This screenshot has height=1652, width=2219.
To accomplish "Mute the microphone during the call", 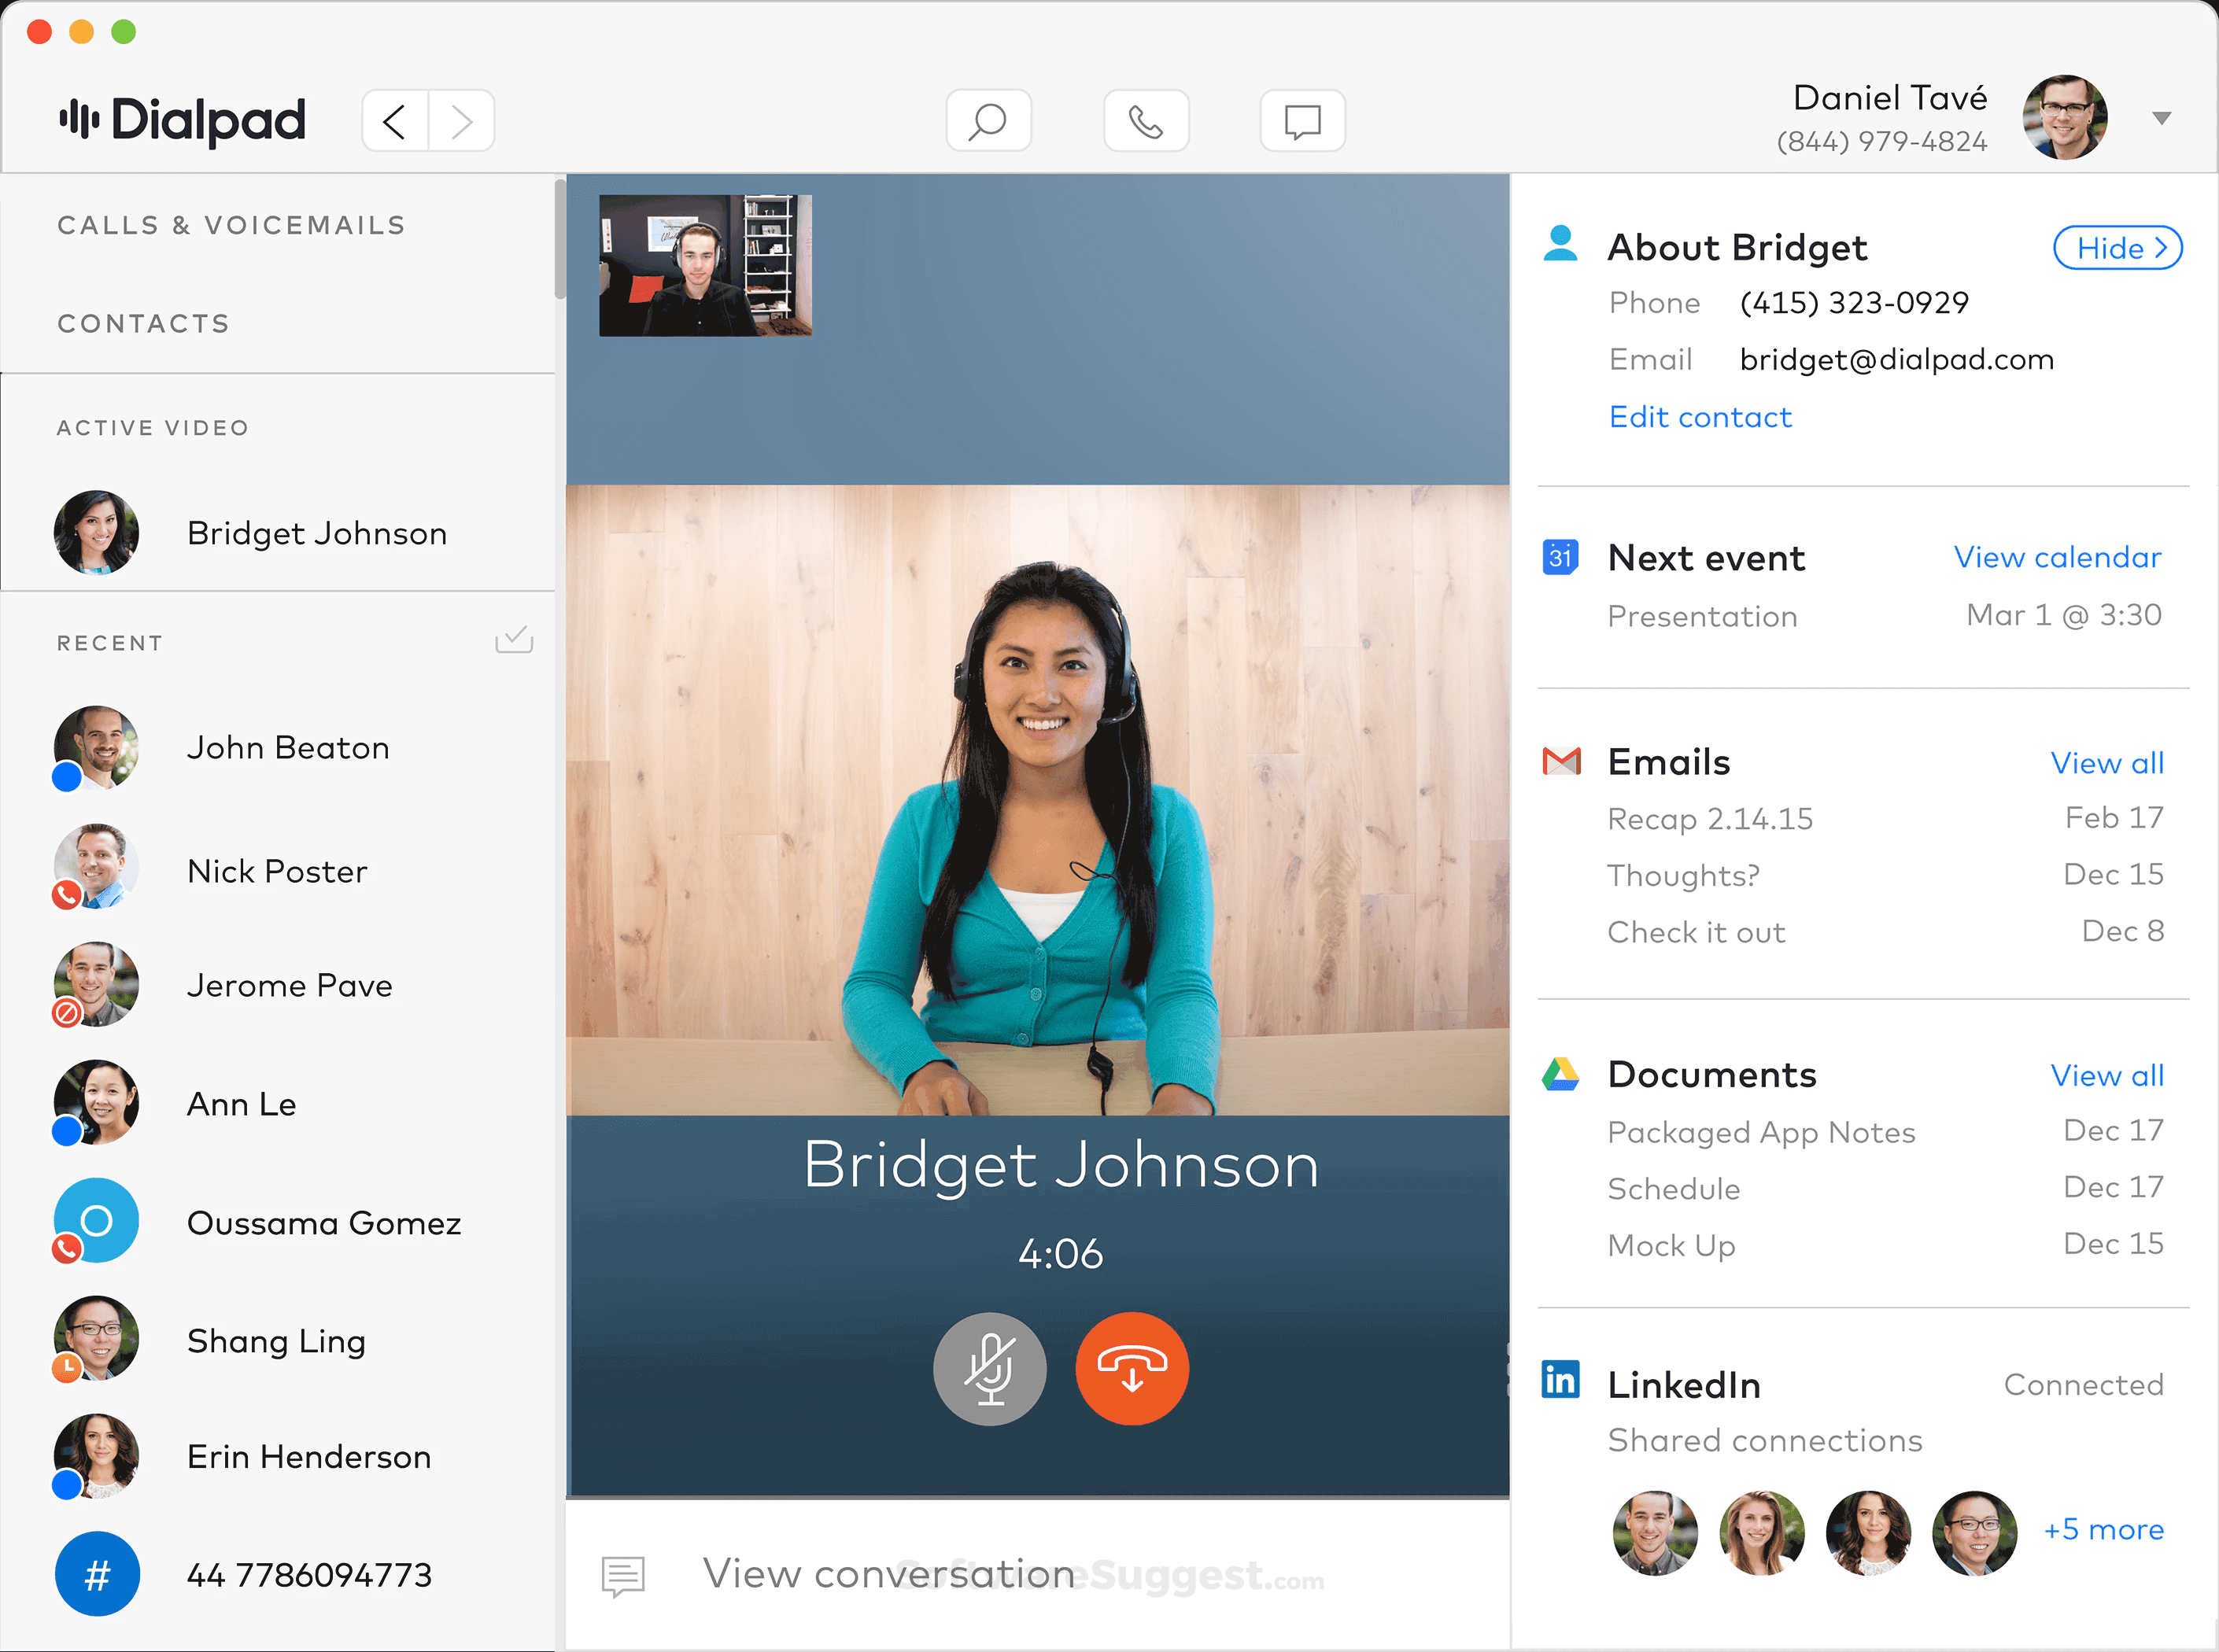I will tap(990, 1368).
